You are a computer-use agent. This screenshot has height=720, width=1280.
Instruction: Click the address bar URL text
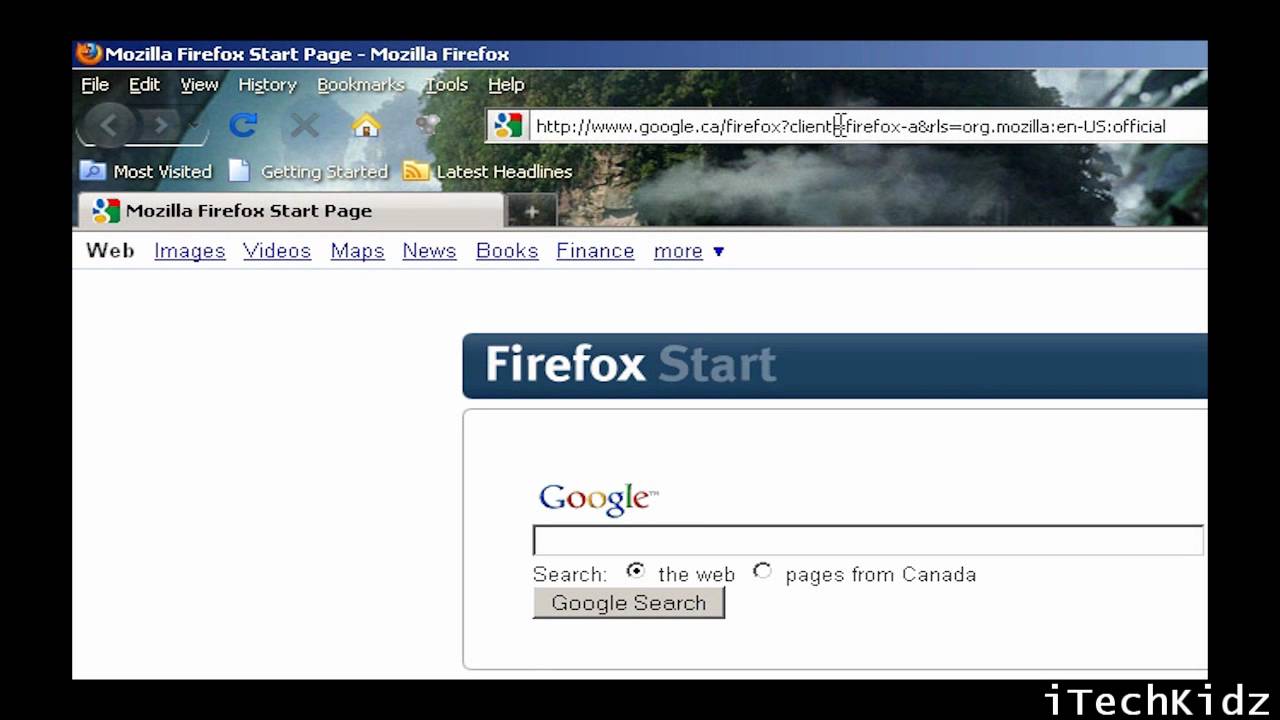851,126
